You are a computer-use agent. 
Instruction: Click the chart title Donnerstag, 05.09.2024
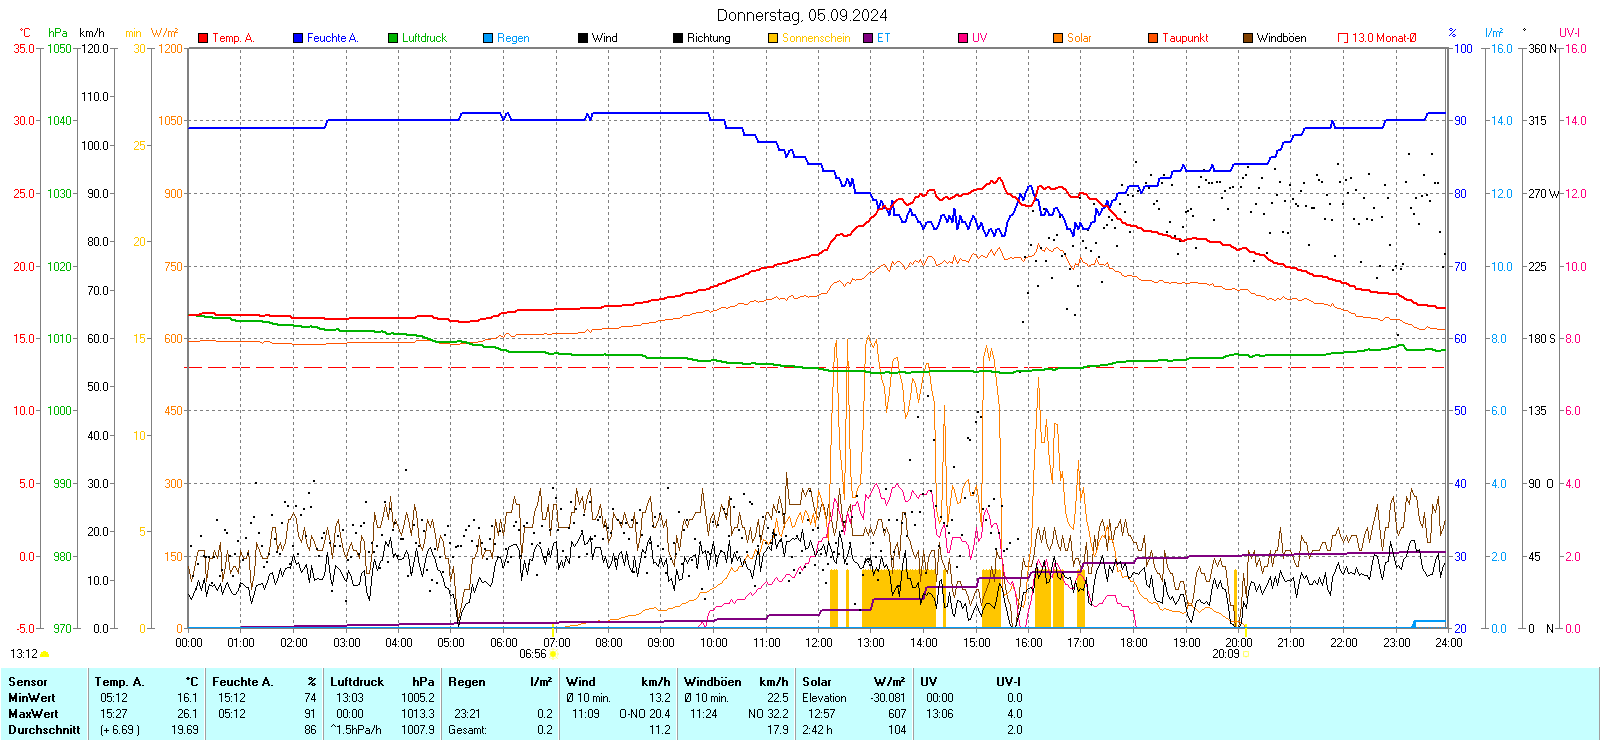802,15
